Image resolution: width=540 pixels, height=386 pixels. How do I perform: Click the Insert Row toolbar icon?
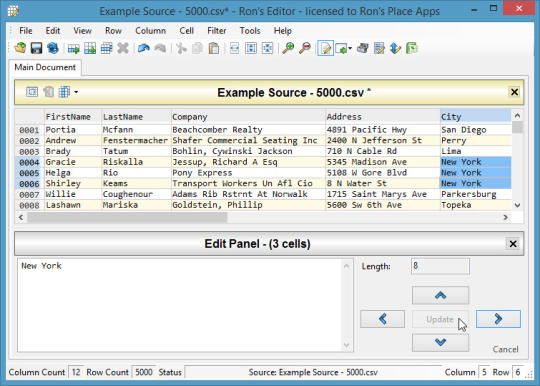[73, 48]
